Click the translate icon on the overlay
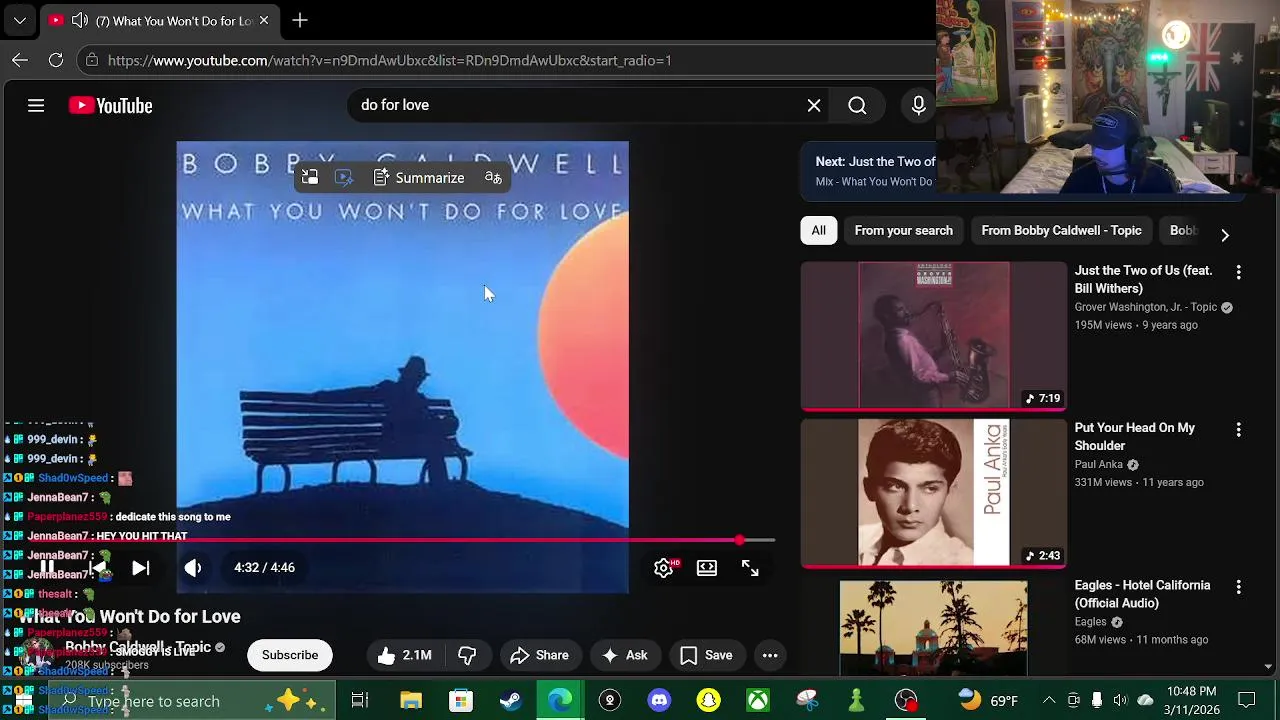1280x720 pixels. click(493, 178)
